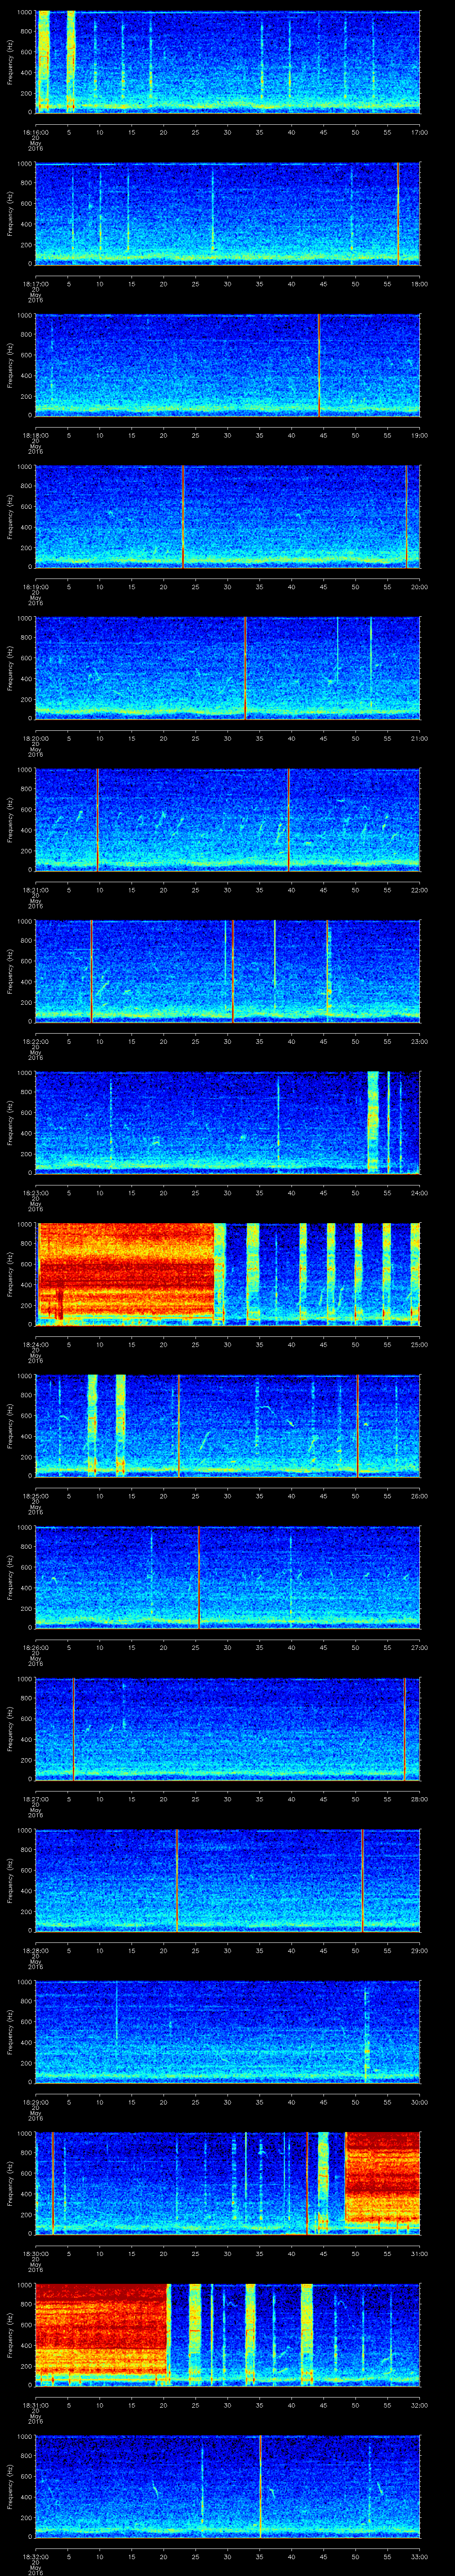This screenshot has width=455, height=2576.
Task: Click the red vertical line in 18:18:00 spectrogram
Action: coord(319,365)
